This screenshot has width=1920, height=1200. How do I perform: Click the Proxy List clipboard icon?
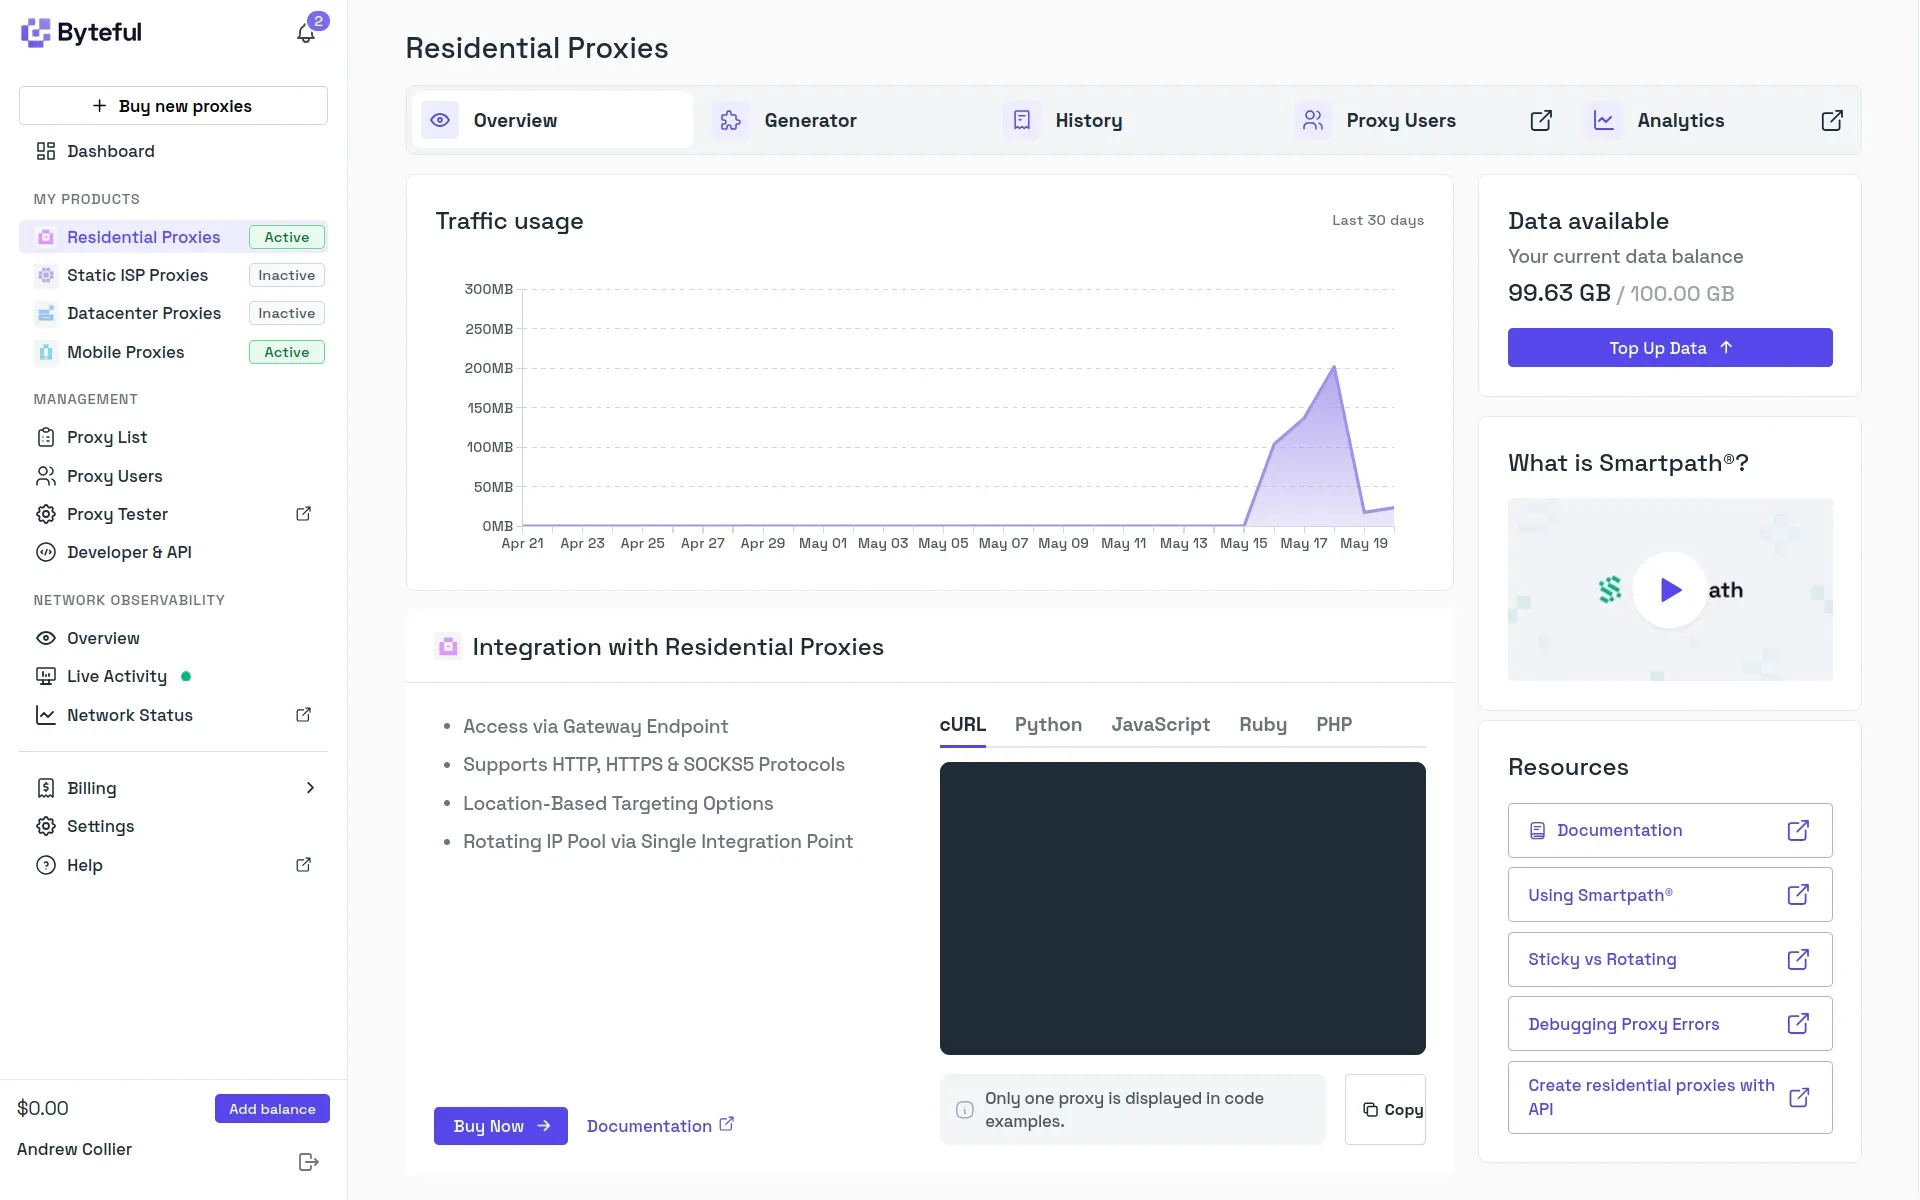click(x=46, y=437)
